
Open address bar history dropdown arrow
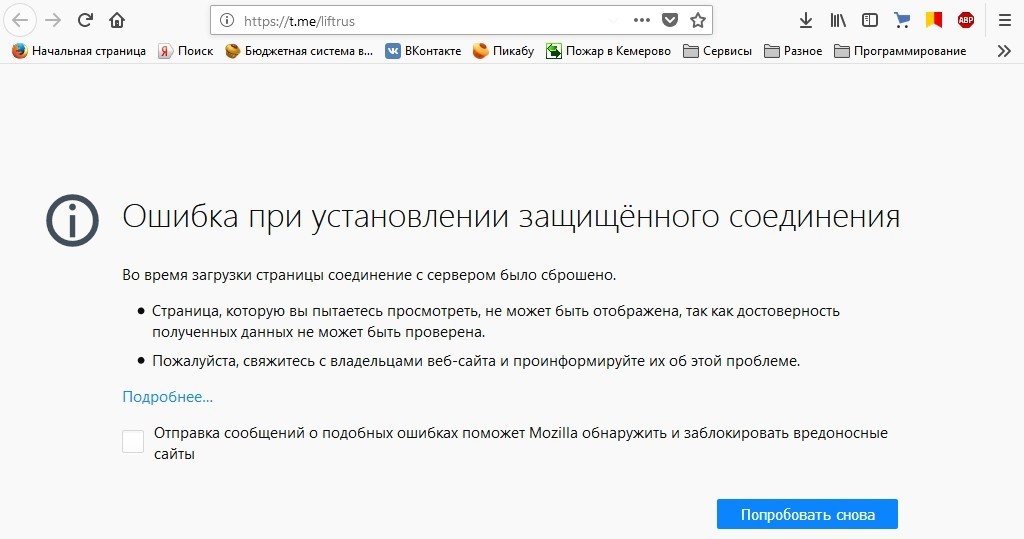coord(613,20)
